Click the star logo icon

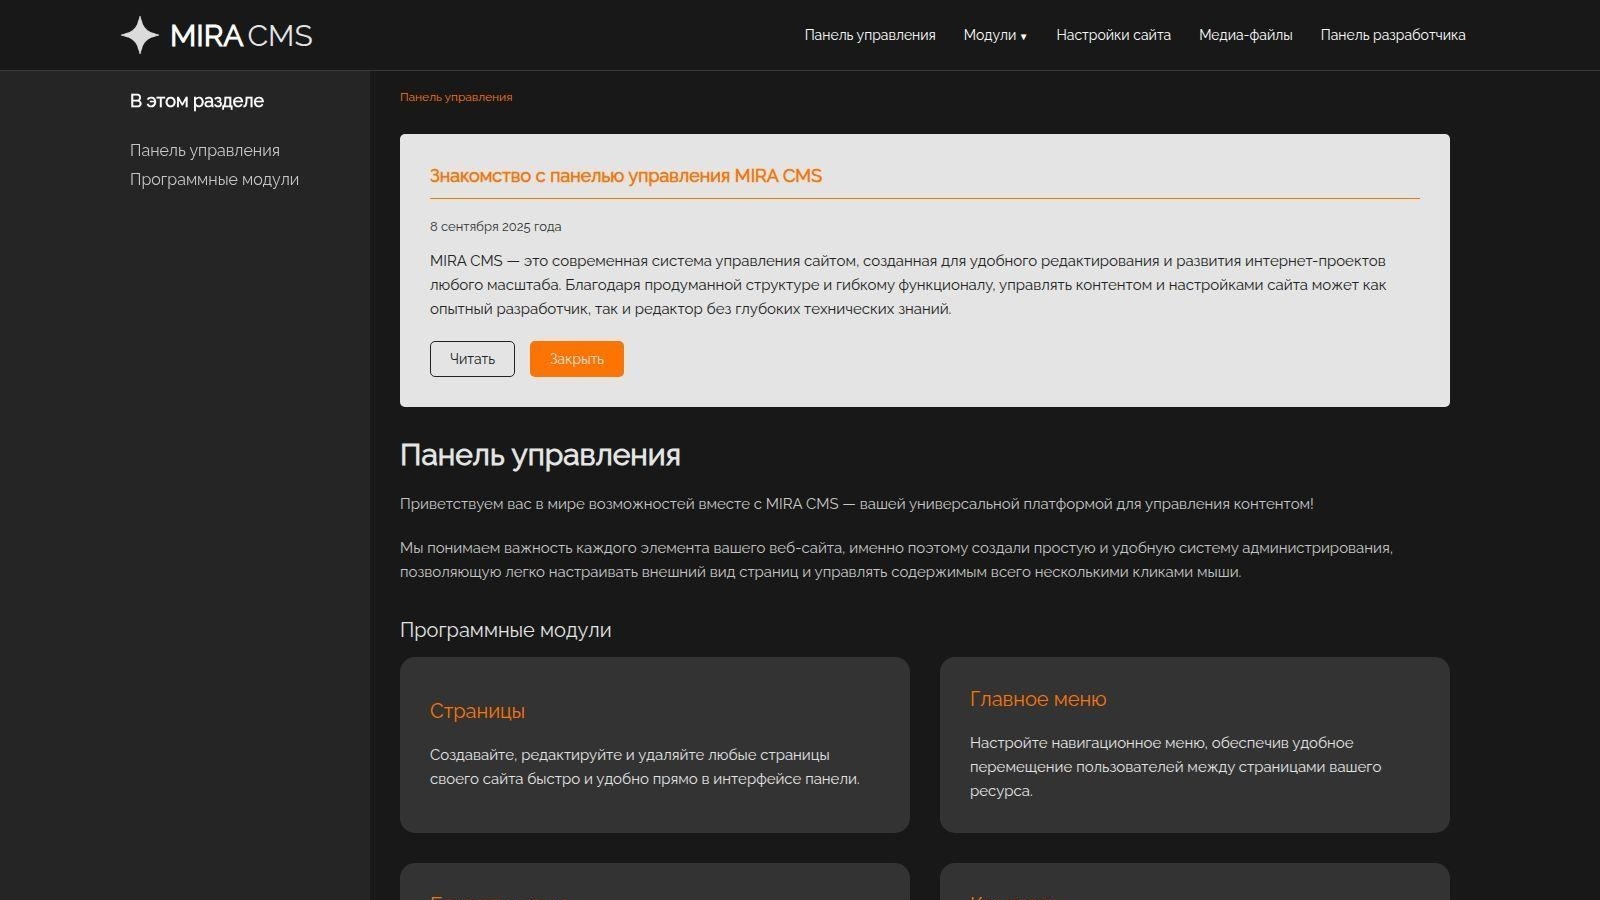coord(139,35)
